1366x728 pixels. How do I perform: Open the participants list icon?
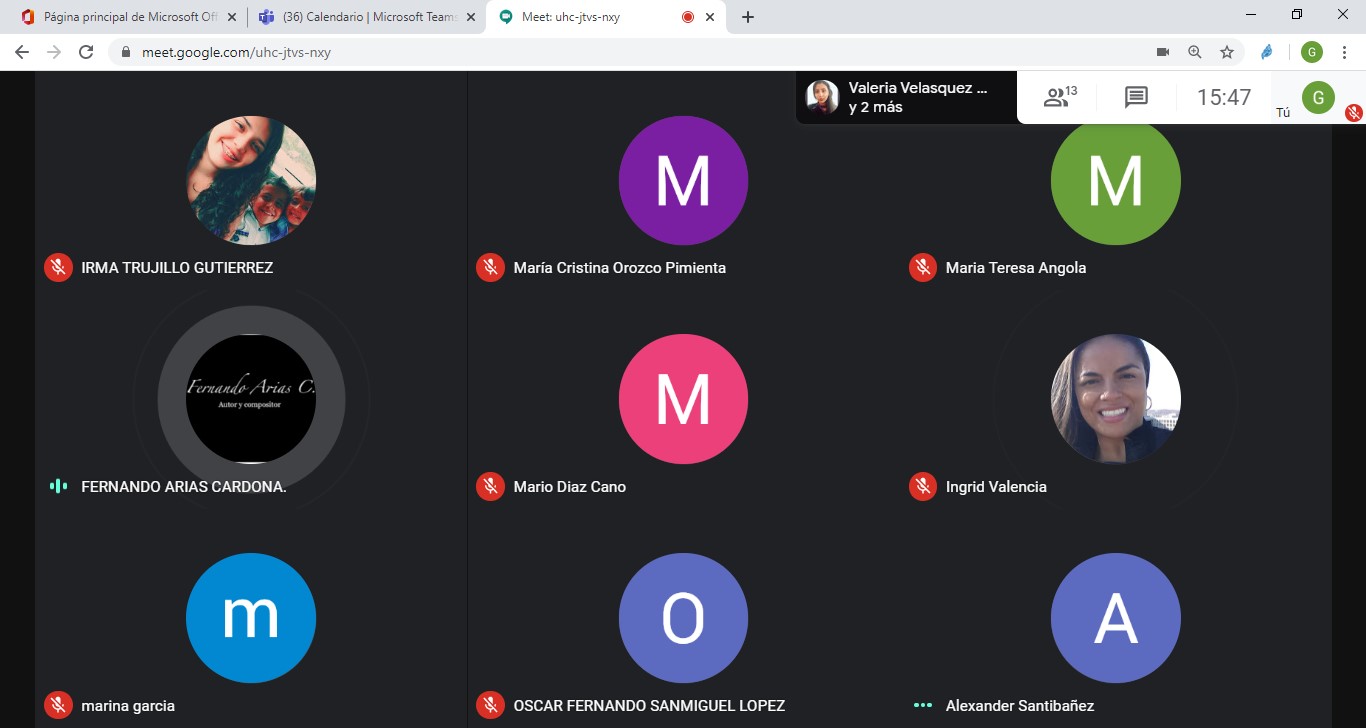click(1059, 97)
